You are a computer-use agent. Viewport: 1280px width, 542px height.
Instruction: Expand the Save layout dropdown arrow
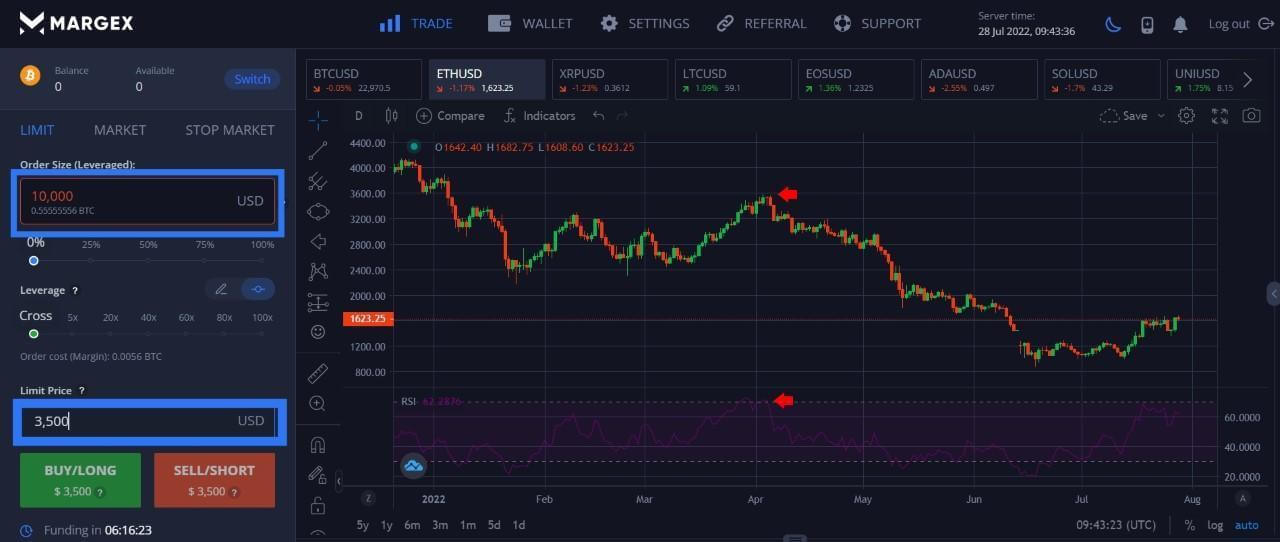(1161, 116)
